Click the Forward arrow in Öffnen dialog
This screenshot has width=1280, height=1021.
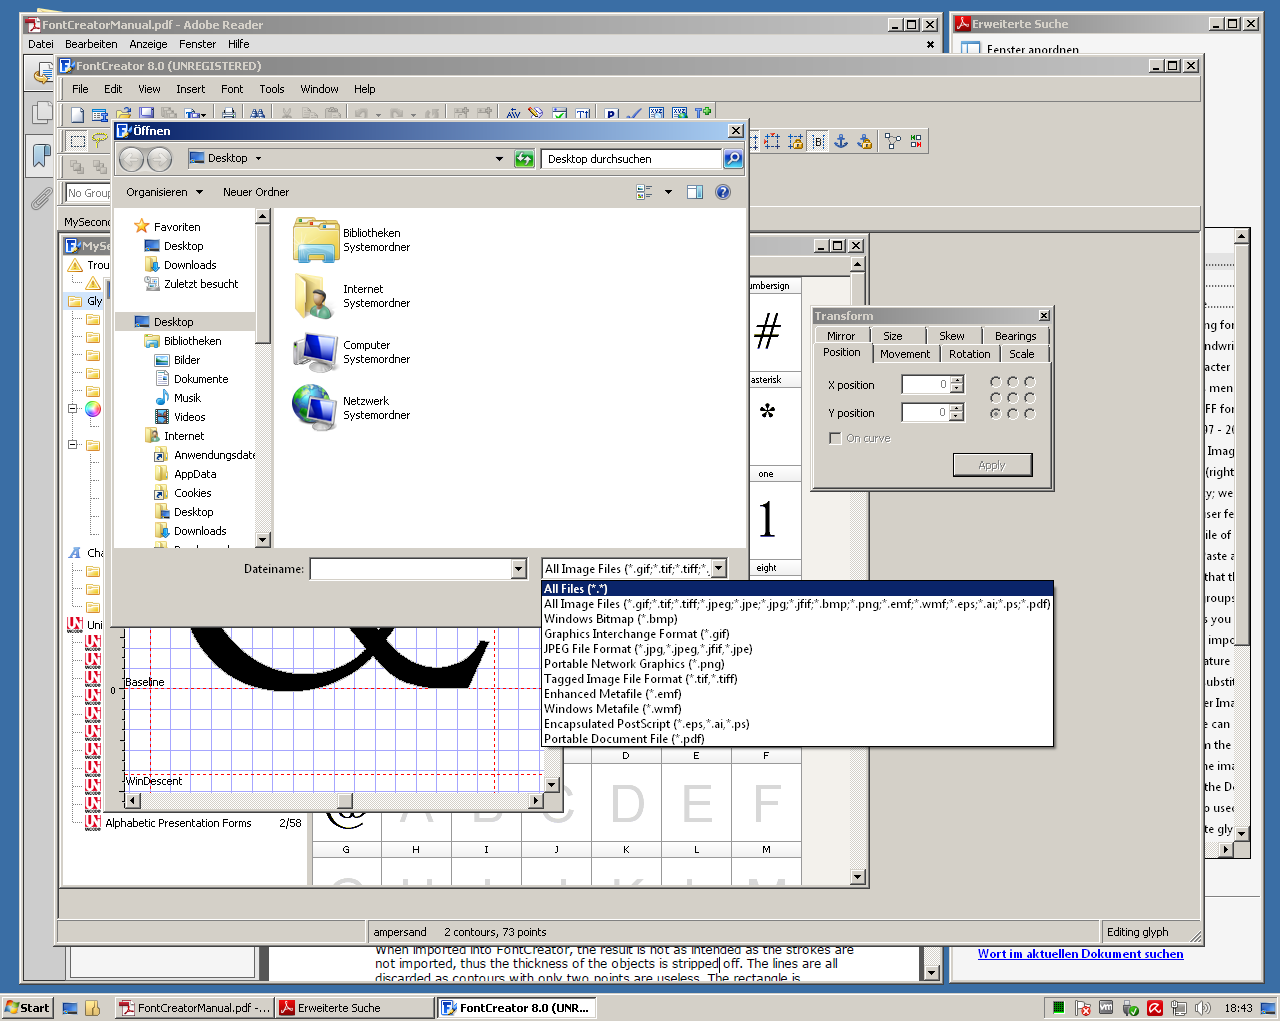(x=160, y=159)
